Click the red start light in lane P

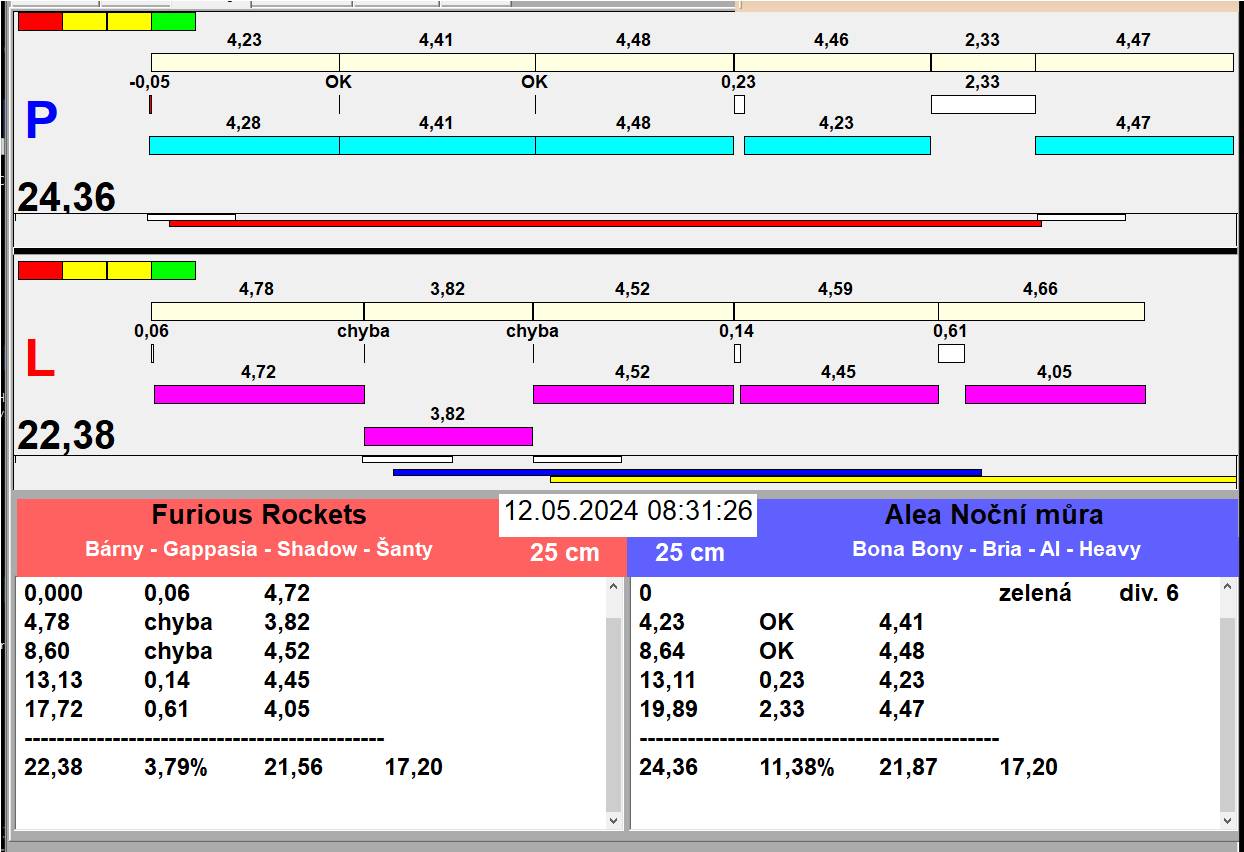point(40,22)
